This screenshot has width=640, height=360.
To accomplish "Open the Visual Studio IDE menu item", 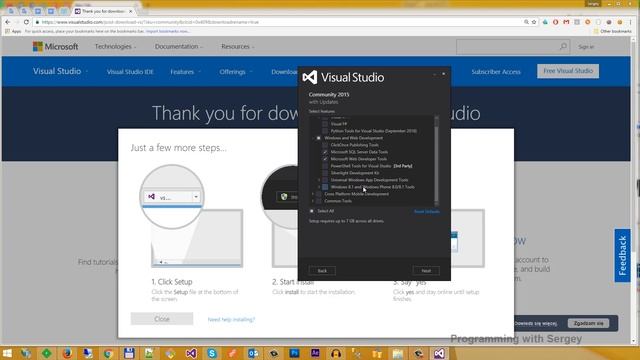I will [x=130, y=72].
